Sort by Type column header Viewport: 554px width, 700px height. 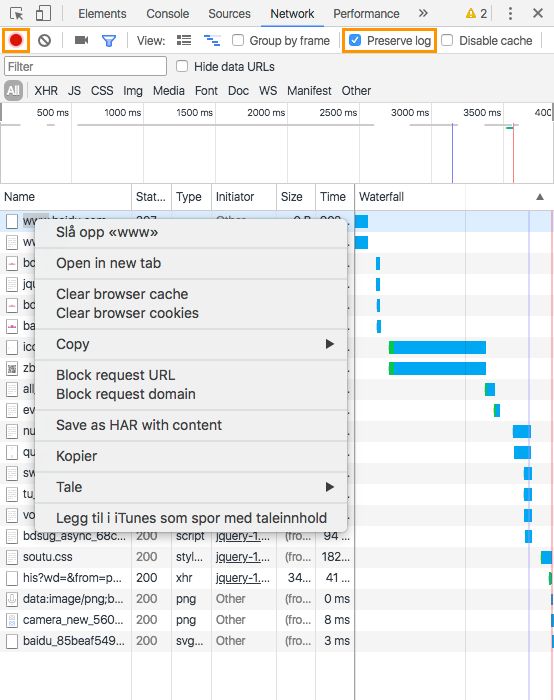click(192, 197)
